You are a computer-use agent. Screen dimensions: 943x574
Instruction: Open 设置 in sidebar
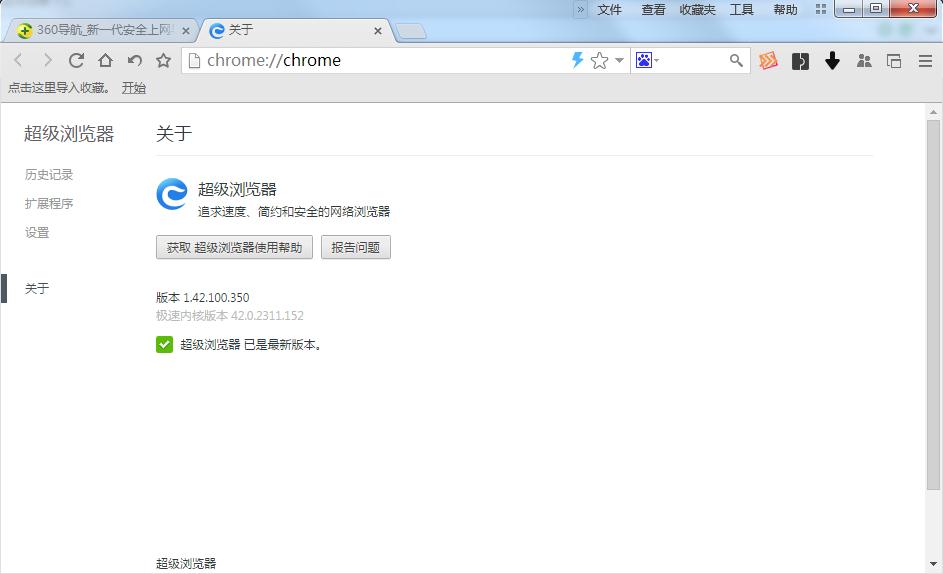pyautogui.click(x=37, y=232)
